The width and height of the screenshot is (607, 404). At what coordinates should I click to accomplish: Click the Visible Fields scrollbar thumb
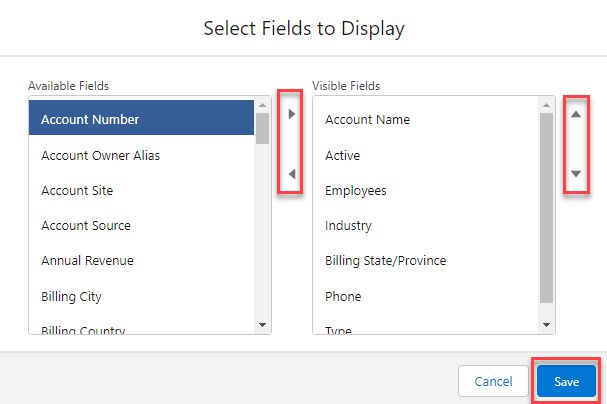click(546, 208)
